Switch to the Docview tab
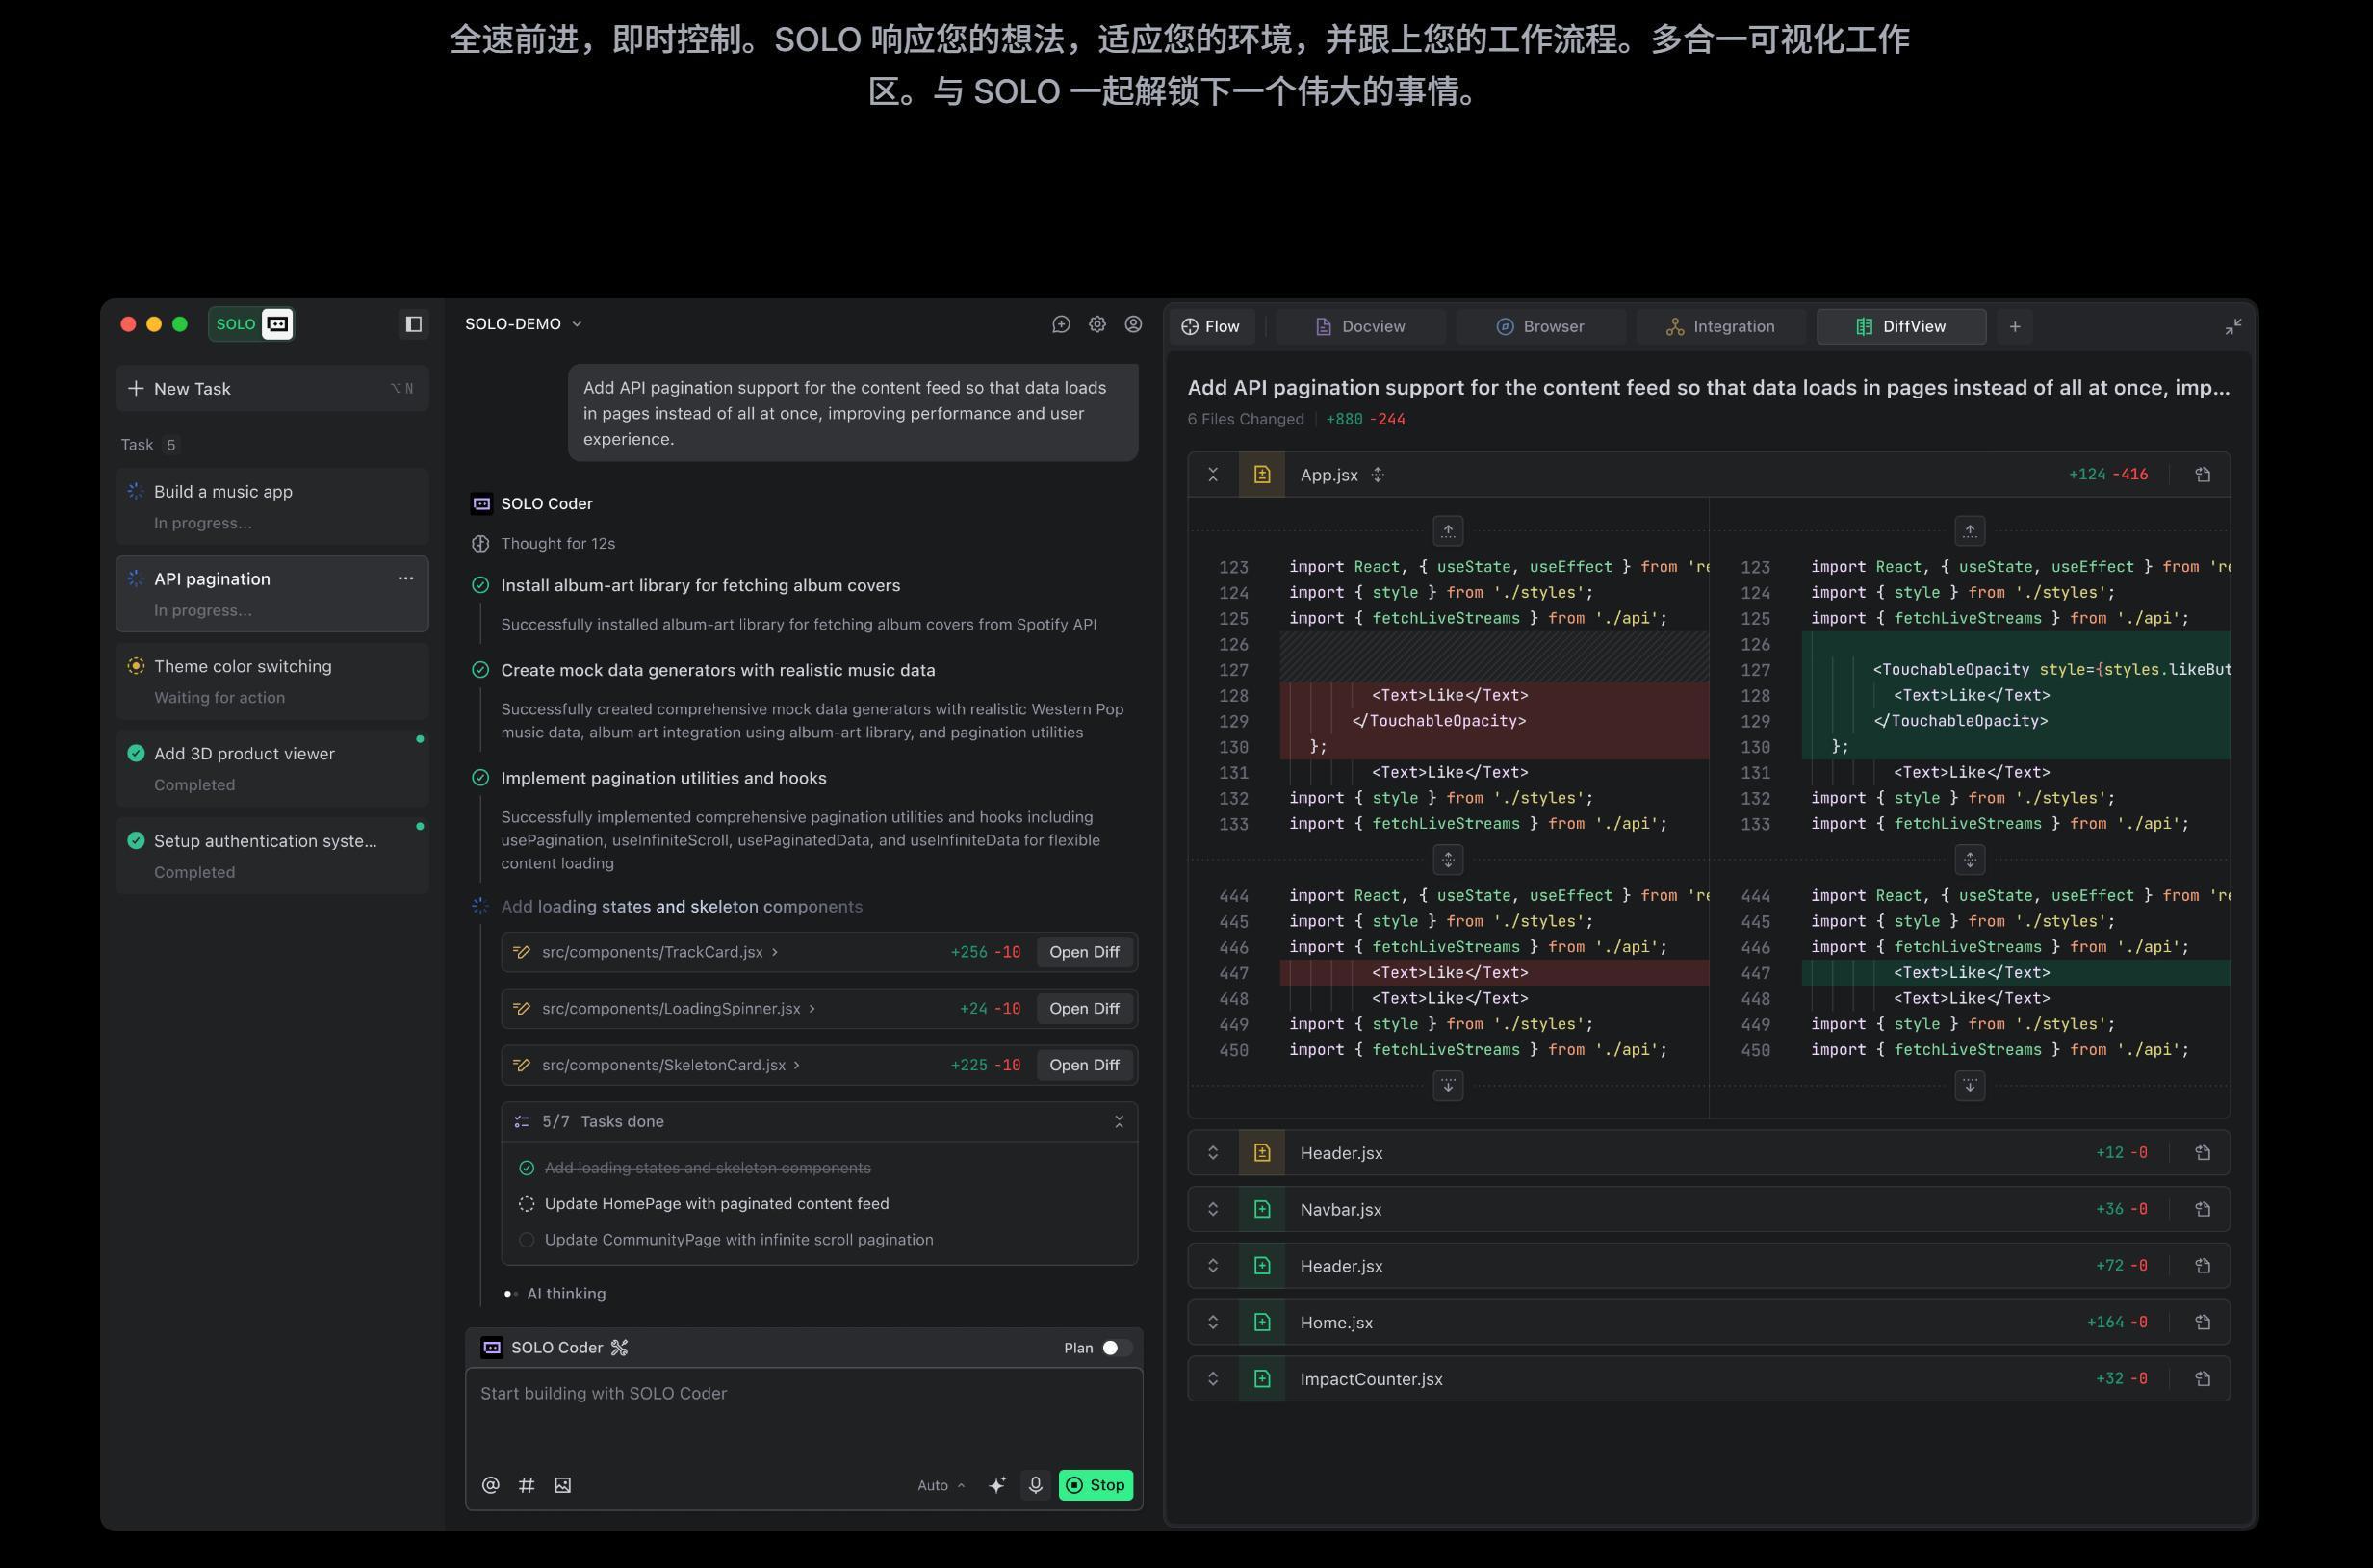This screenshot has width=2373, height=1568. point(1360,327)
